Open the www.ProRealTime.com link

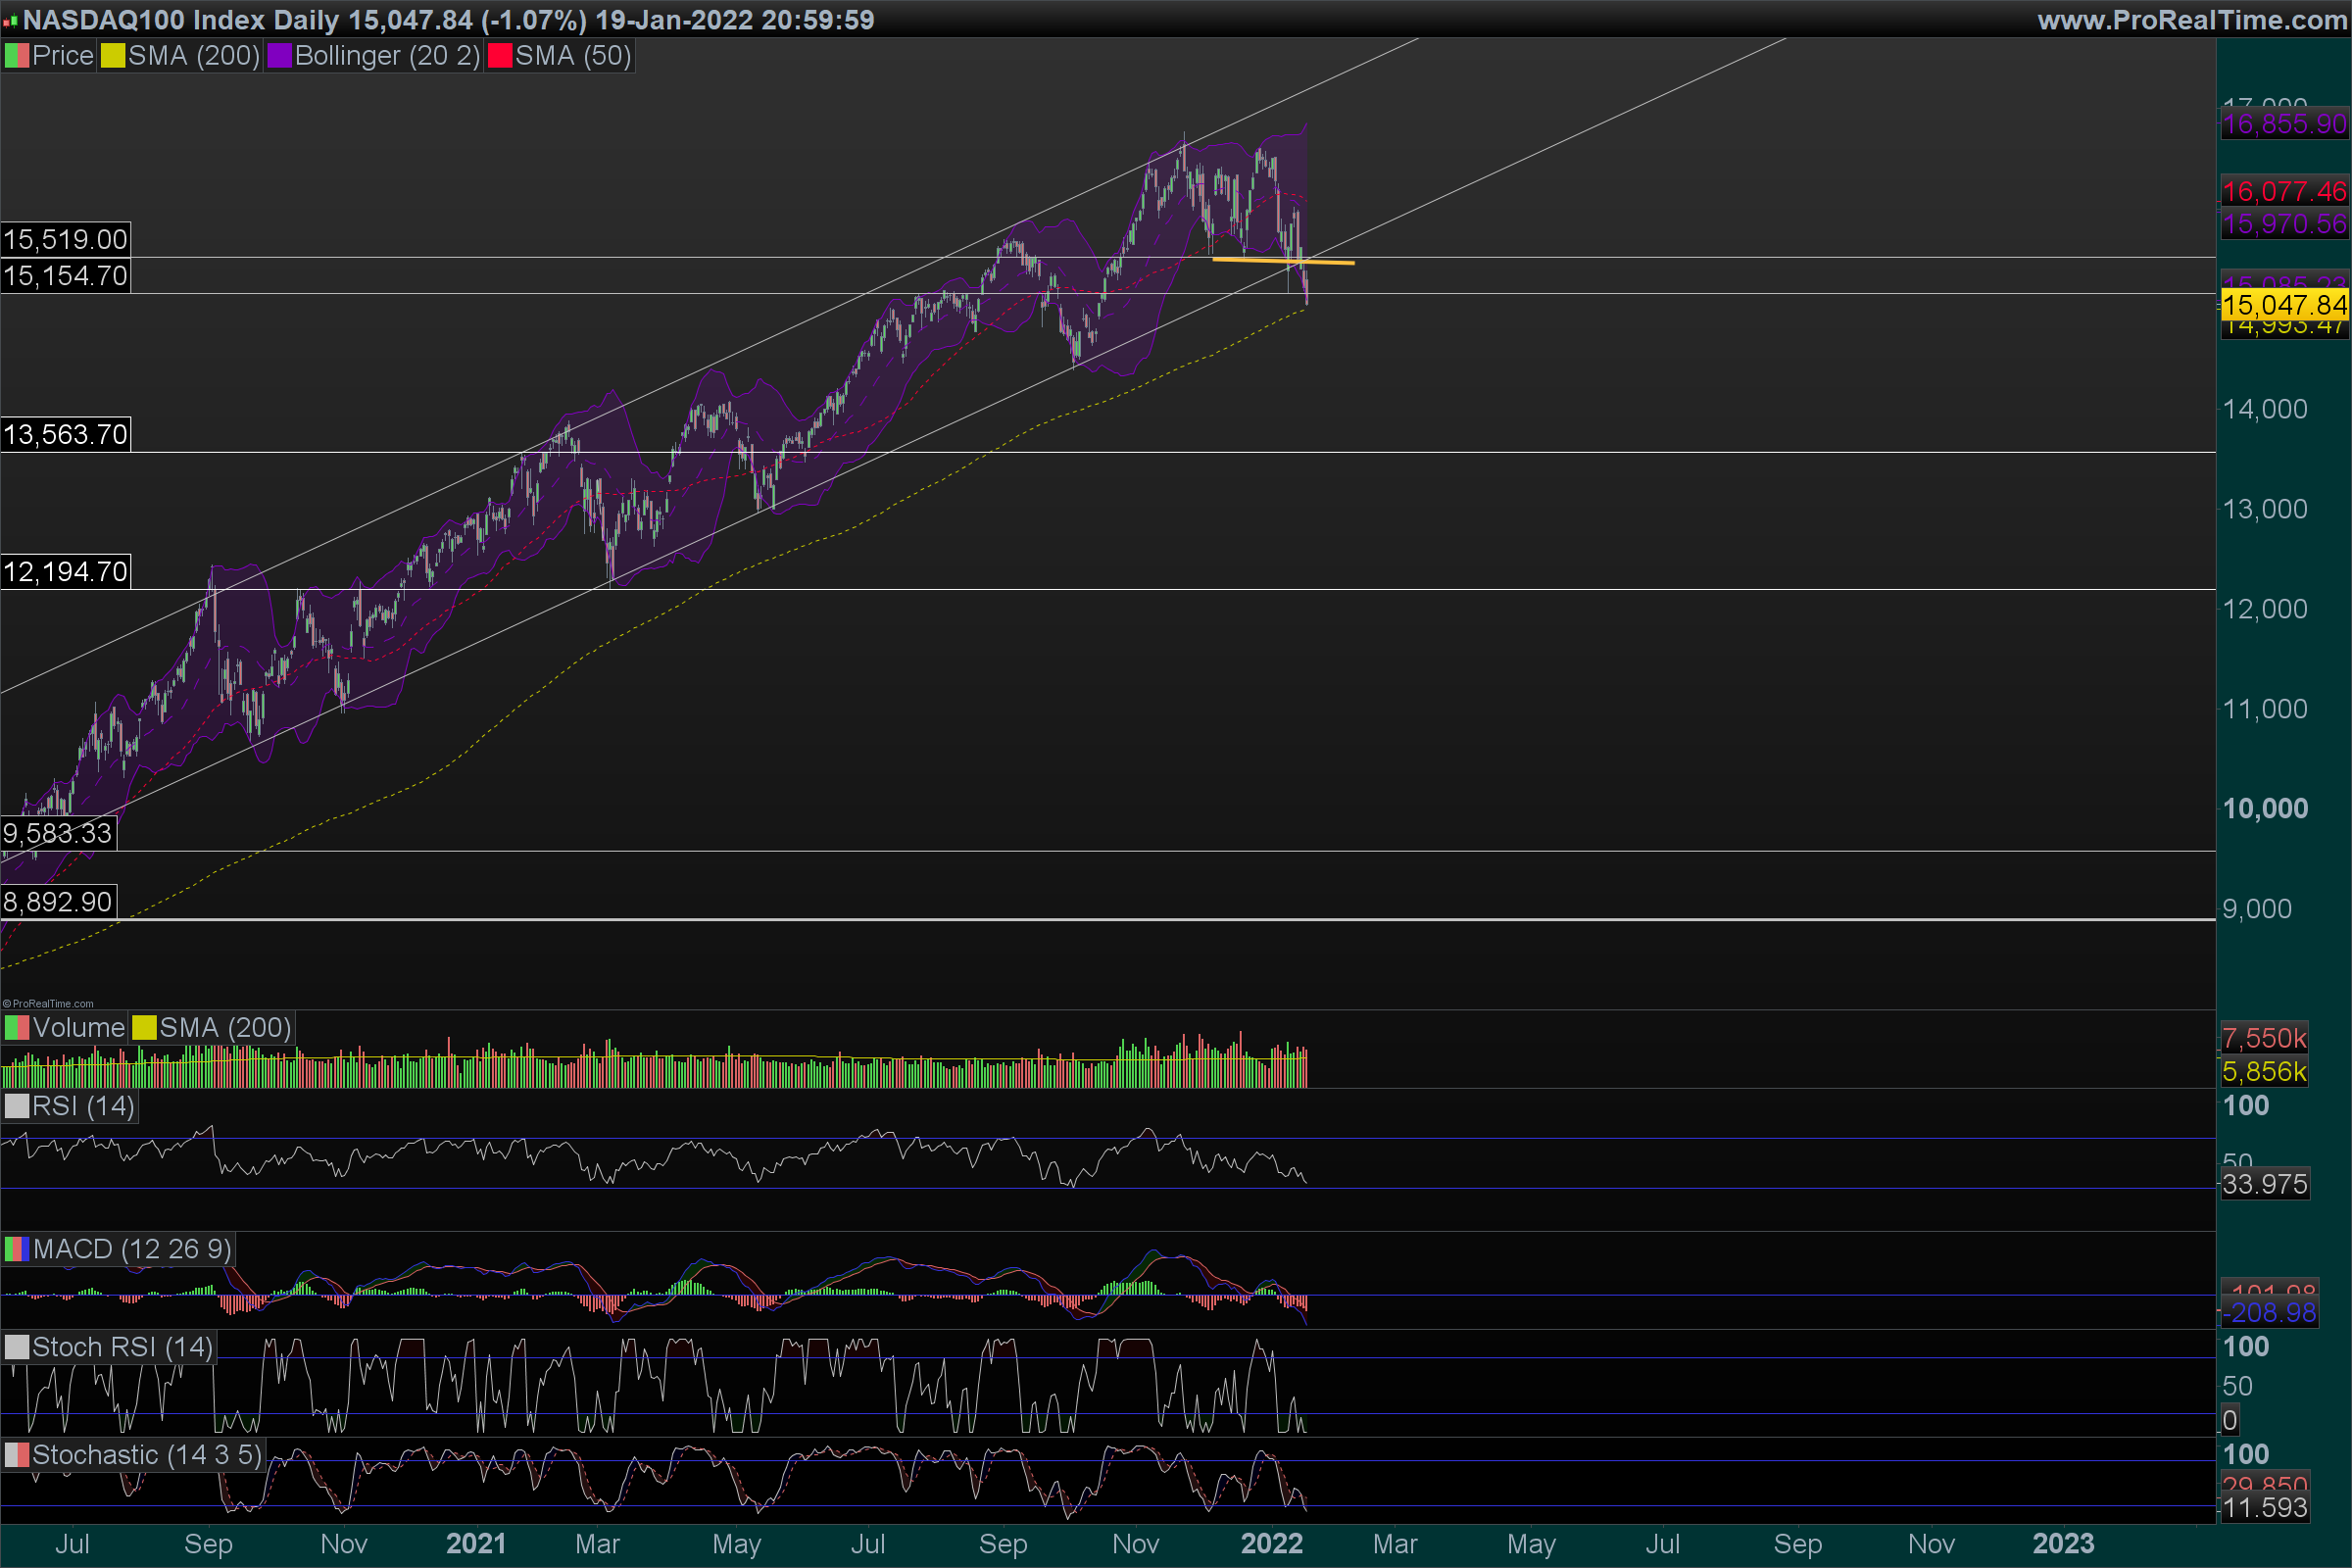click(x=2191, y=20)
